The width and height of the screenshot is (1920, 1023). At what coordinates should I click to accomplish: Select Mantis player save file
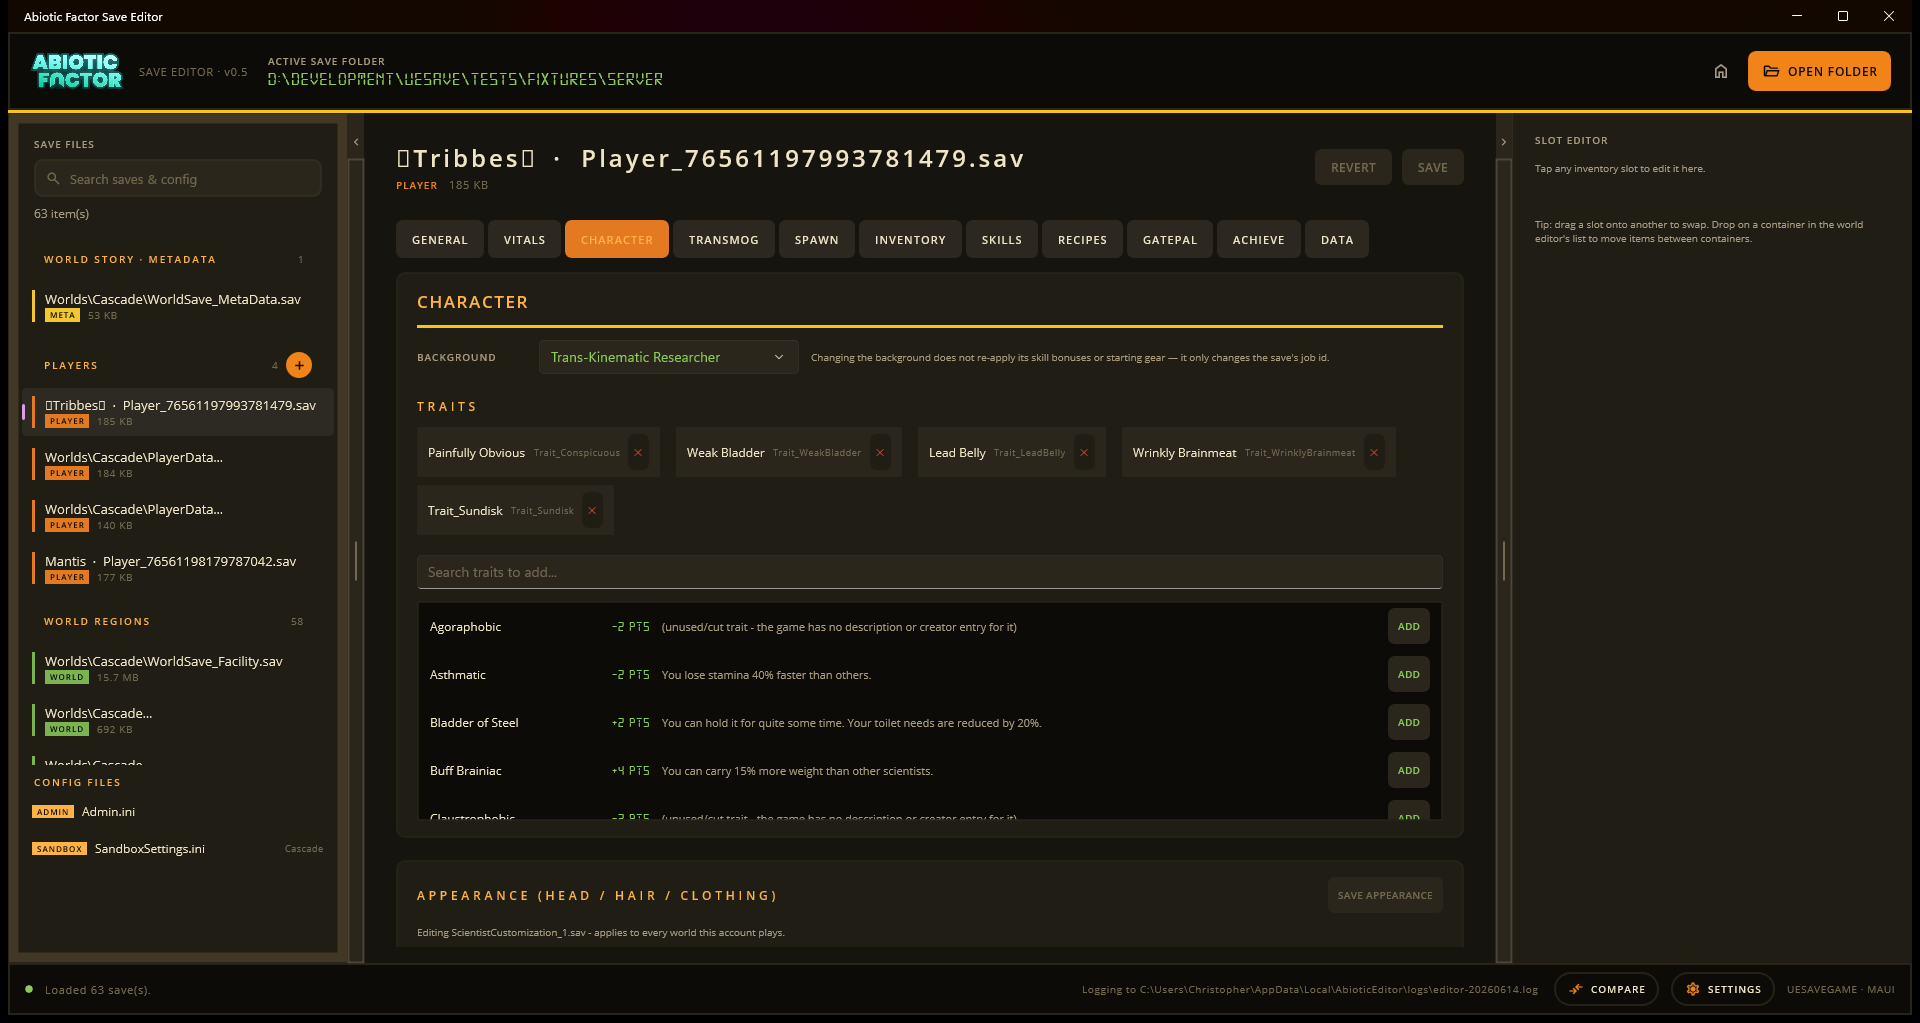tap(178, 568)
